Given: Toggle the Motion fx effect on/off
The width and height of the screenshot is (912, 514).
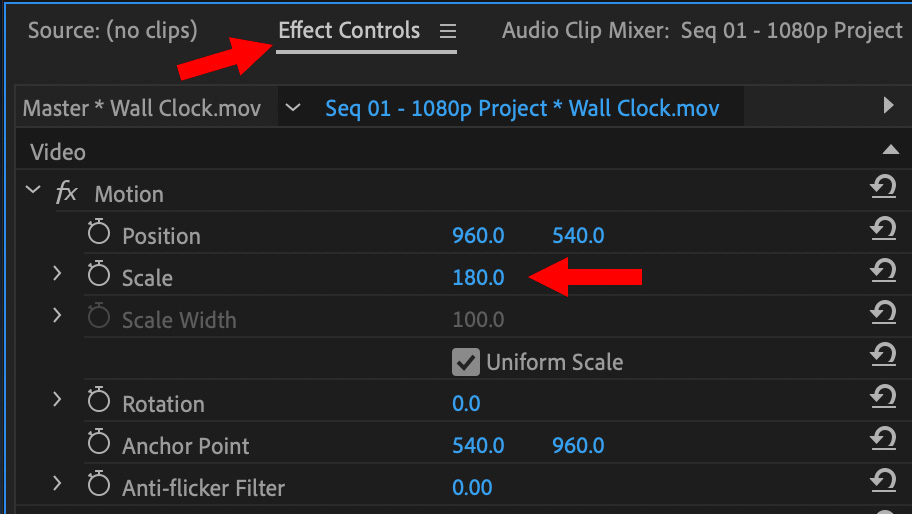Looking at the screenshot, I should click(66, 192).
